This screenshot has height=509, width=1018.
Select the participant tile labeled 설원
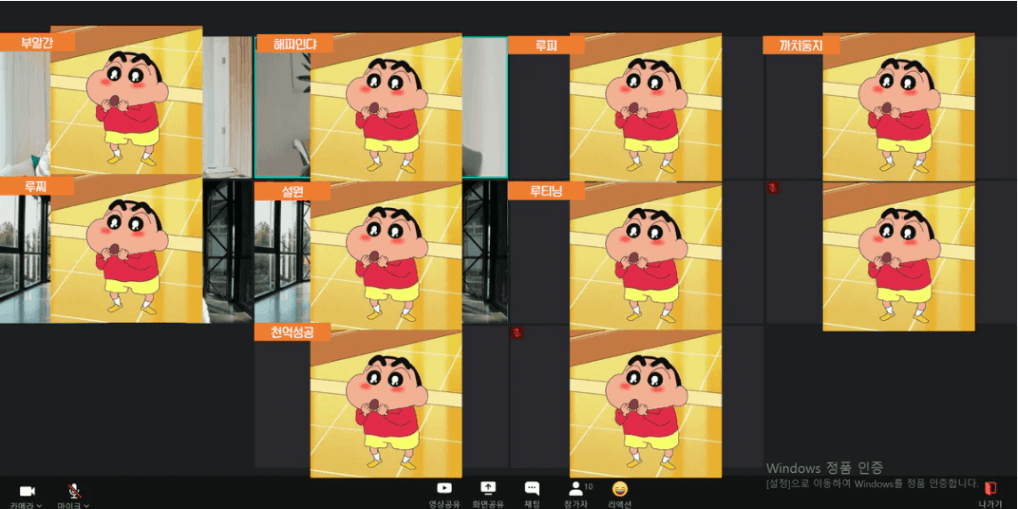380,252
